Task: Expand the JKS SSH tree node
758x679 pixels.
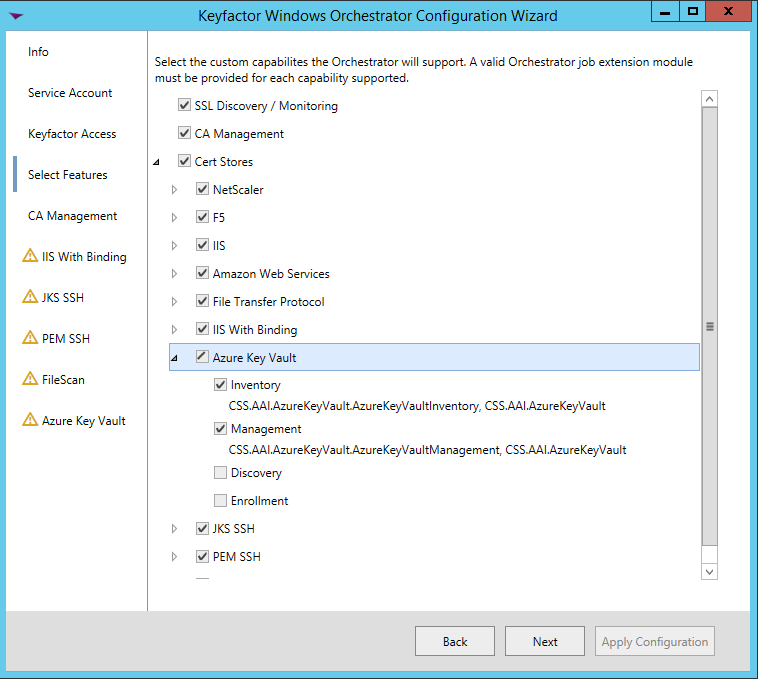Action: (175, 529)
